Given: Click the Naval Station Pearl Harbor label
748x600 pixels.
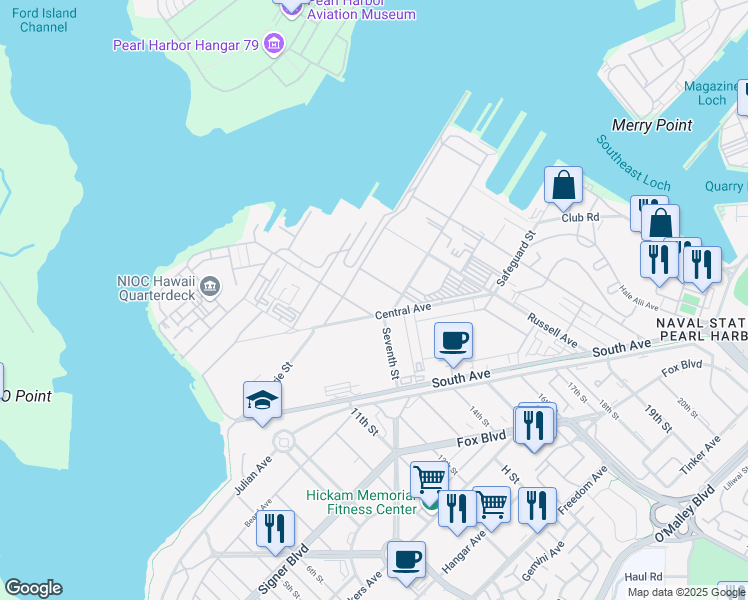Looking at the screenshot, I should [702, 330].
